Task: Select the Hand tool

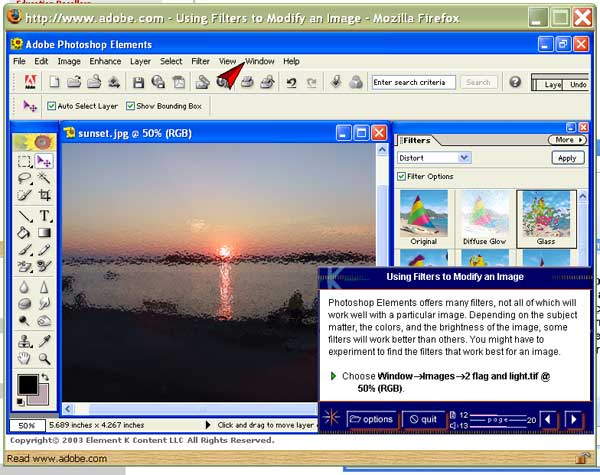Action: click(24, 359)
